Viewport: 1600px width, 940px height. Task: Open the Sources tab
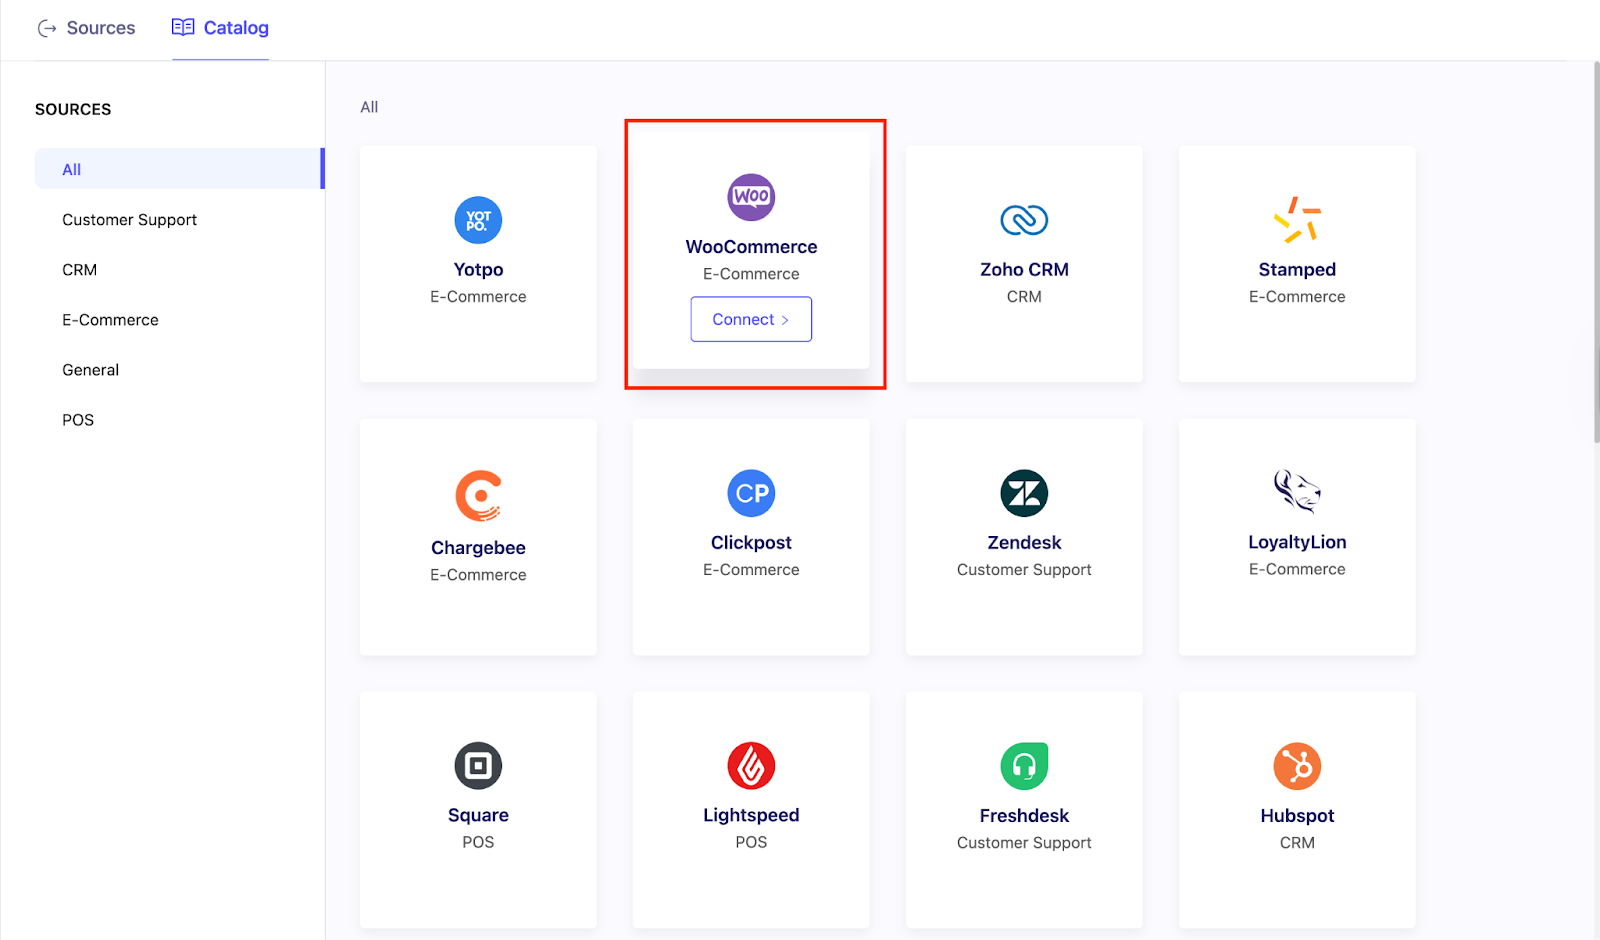(x=86, y=28)
